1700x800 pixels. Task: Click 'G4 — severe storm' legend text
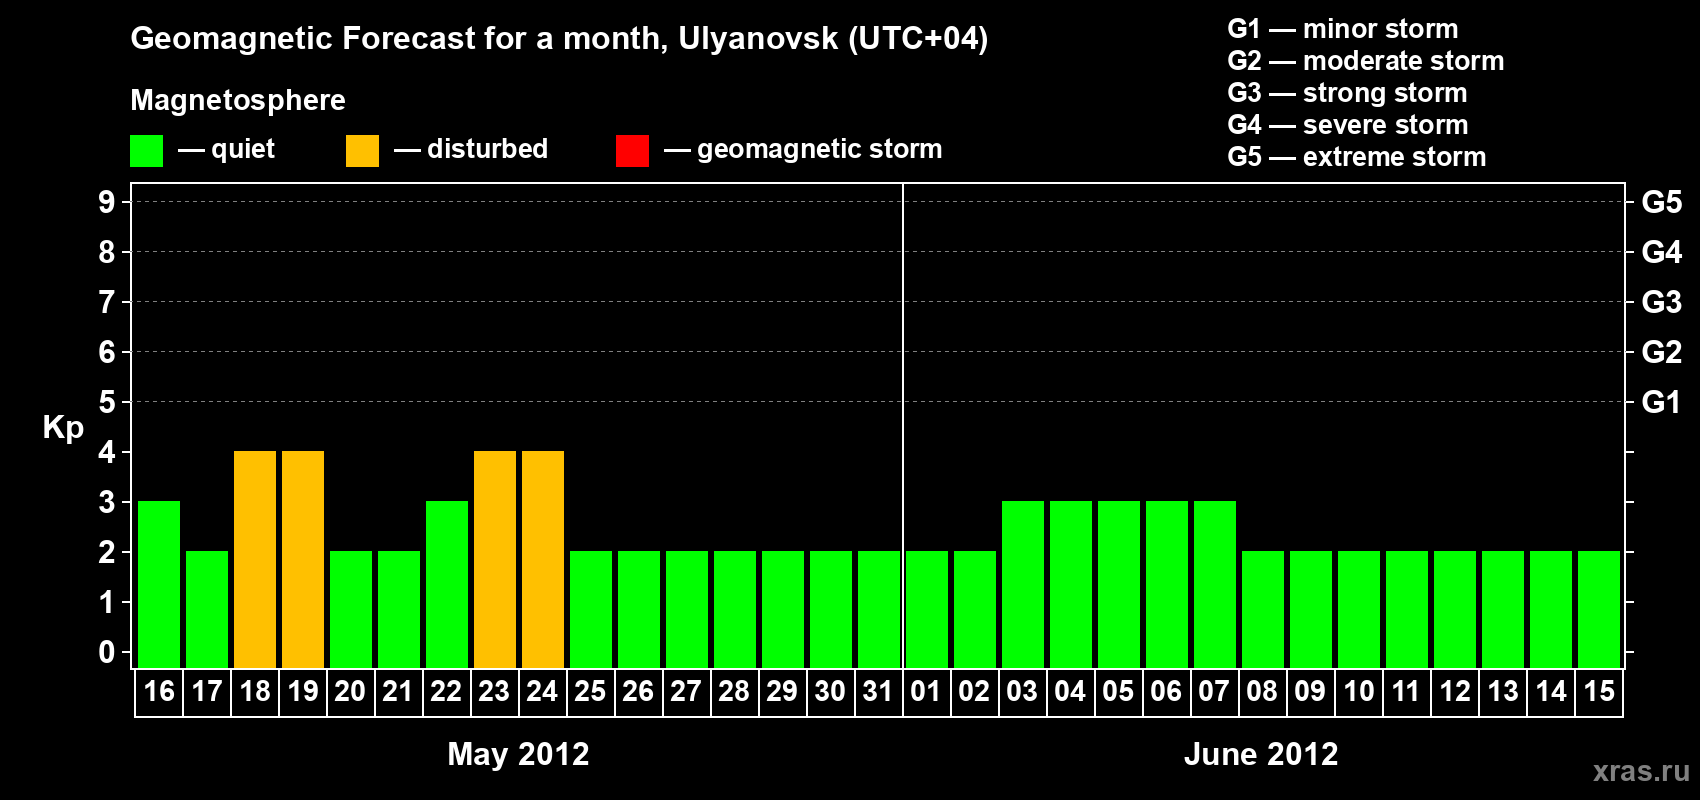[x=1348, y=125]
